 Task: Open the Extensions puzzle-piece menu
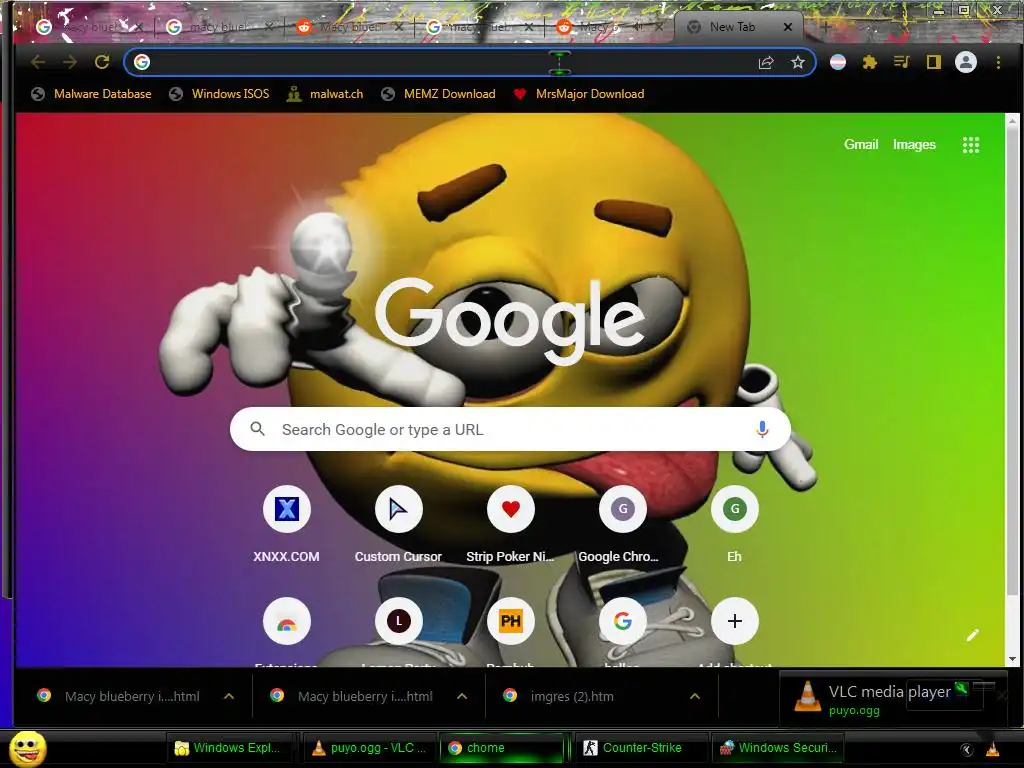[x=869, y=62]
